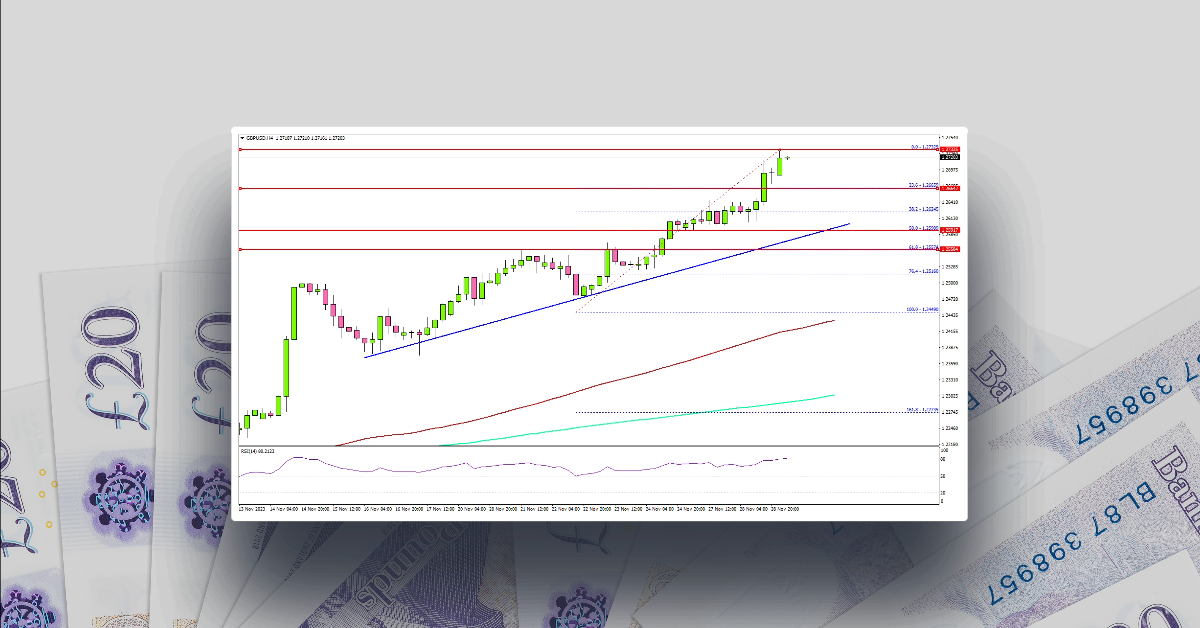This screenshot has width=1200, height=628.
Task: Click the 61.8 Fibonacci axis tag
Action: click(x=949, y=249)
